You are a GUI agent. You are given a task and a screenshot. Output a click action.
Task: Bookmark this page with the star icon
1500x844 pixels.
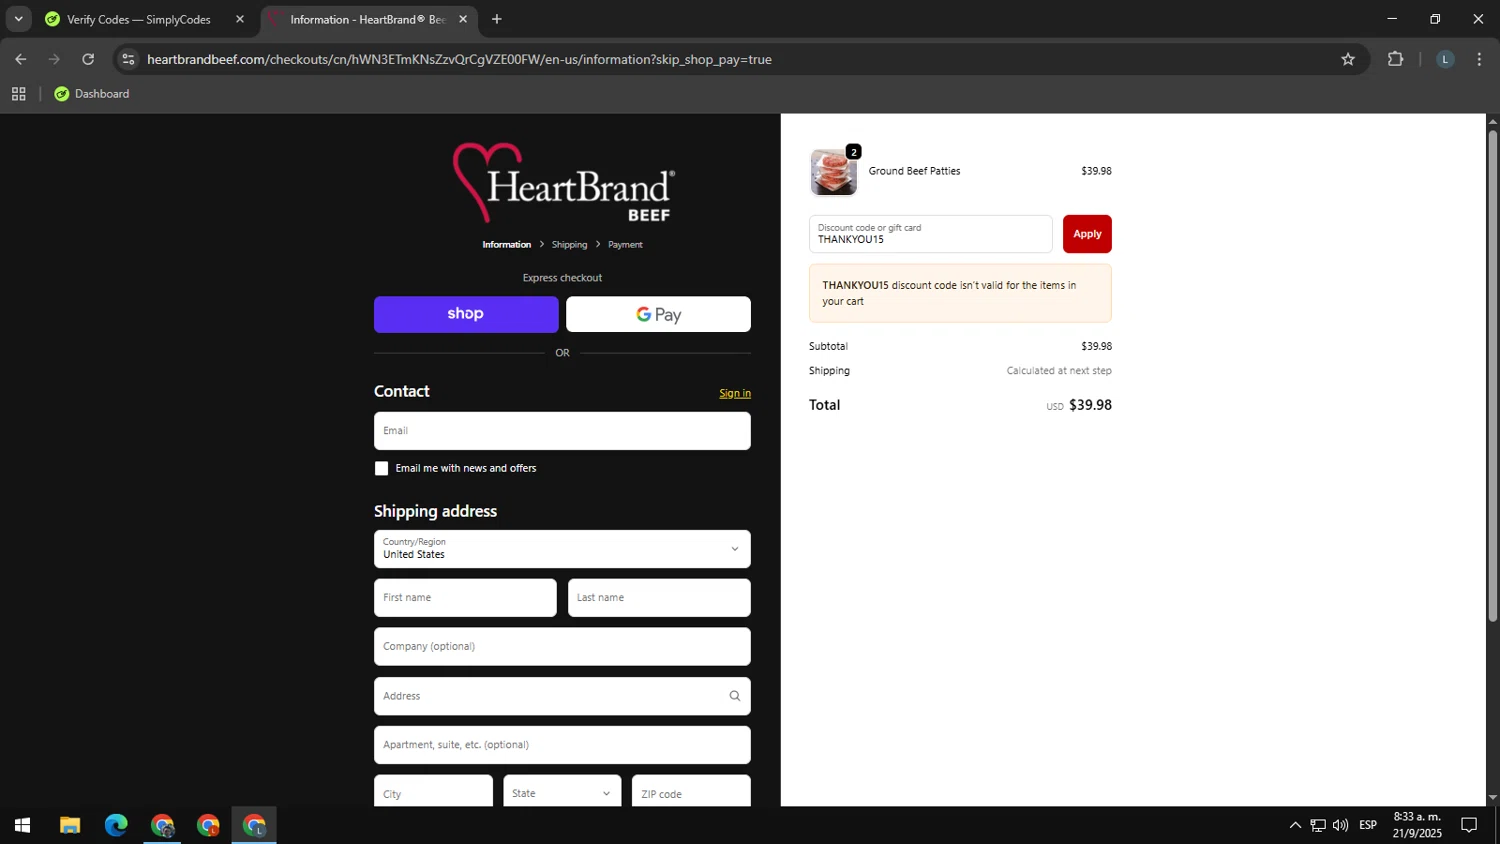click(1348, 59)
